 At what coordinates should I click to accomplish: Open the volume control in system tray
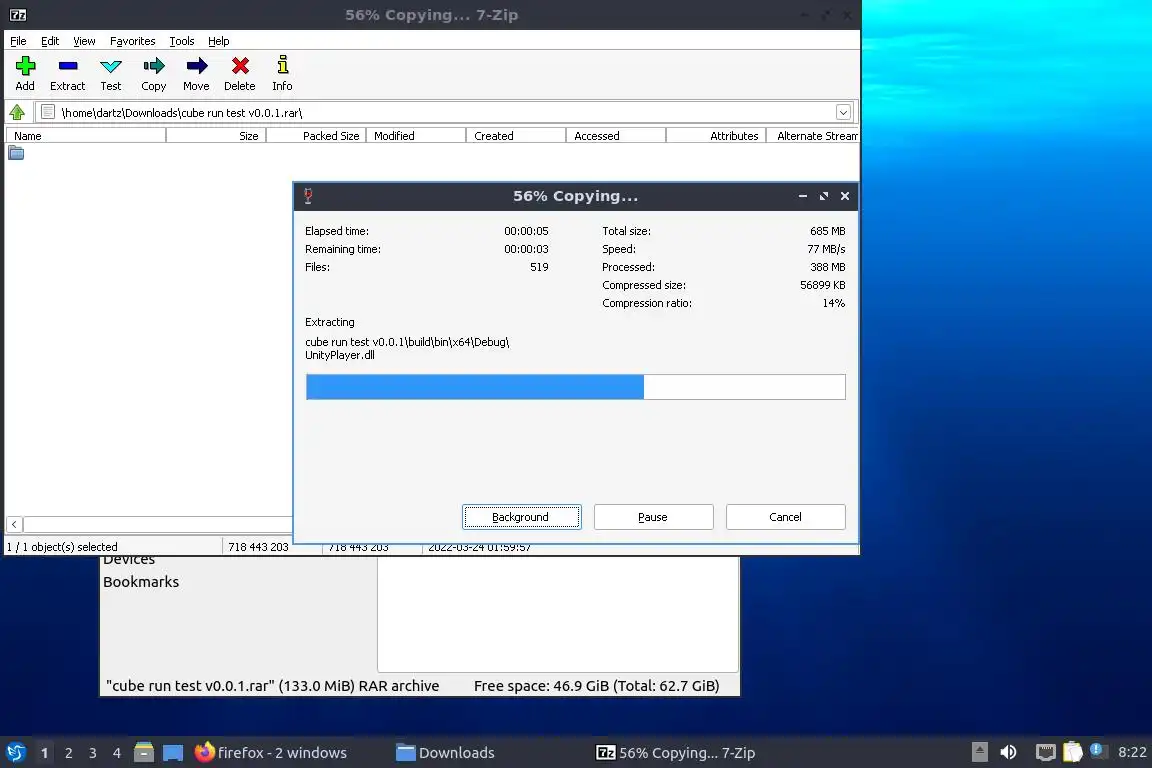click(1009, 752)
